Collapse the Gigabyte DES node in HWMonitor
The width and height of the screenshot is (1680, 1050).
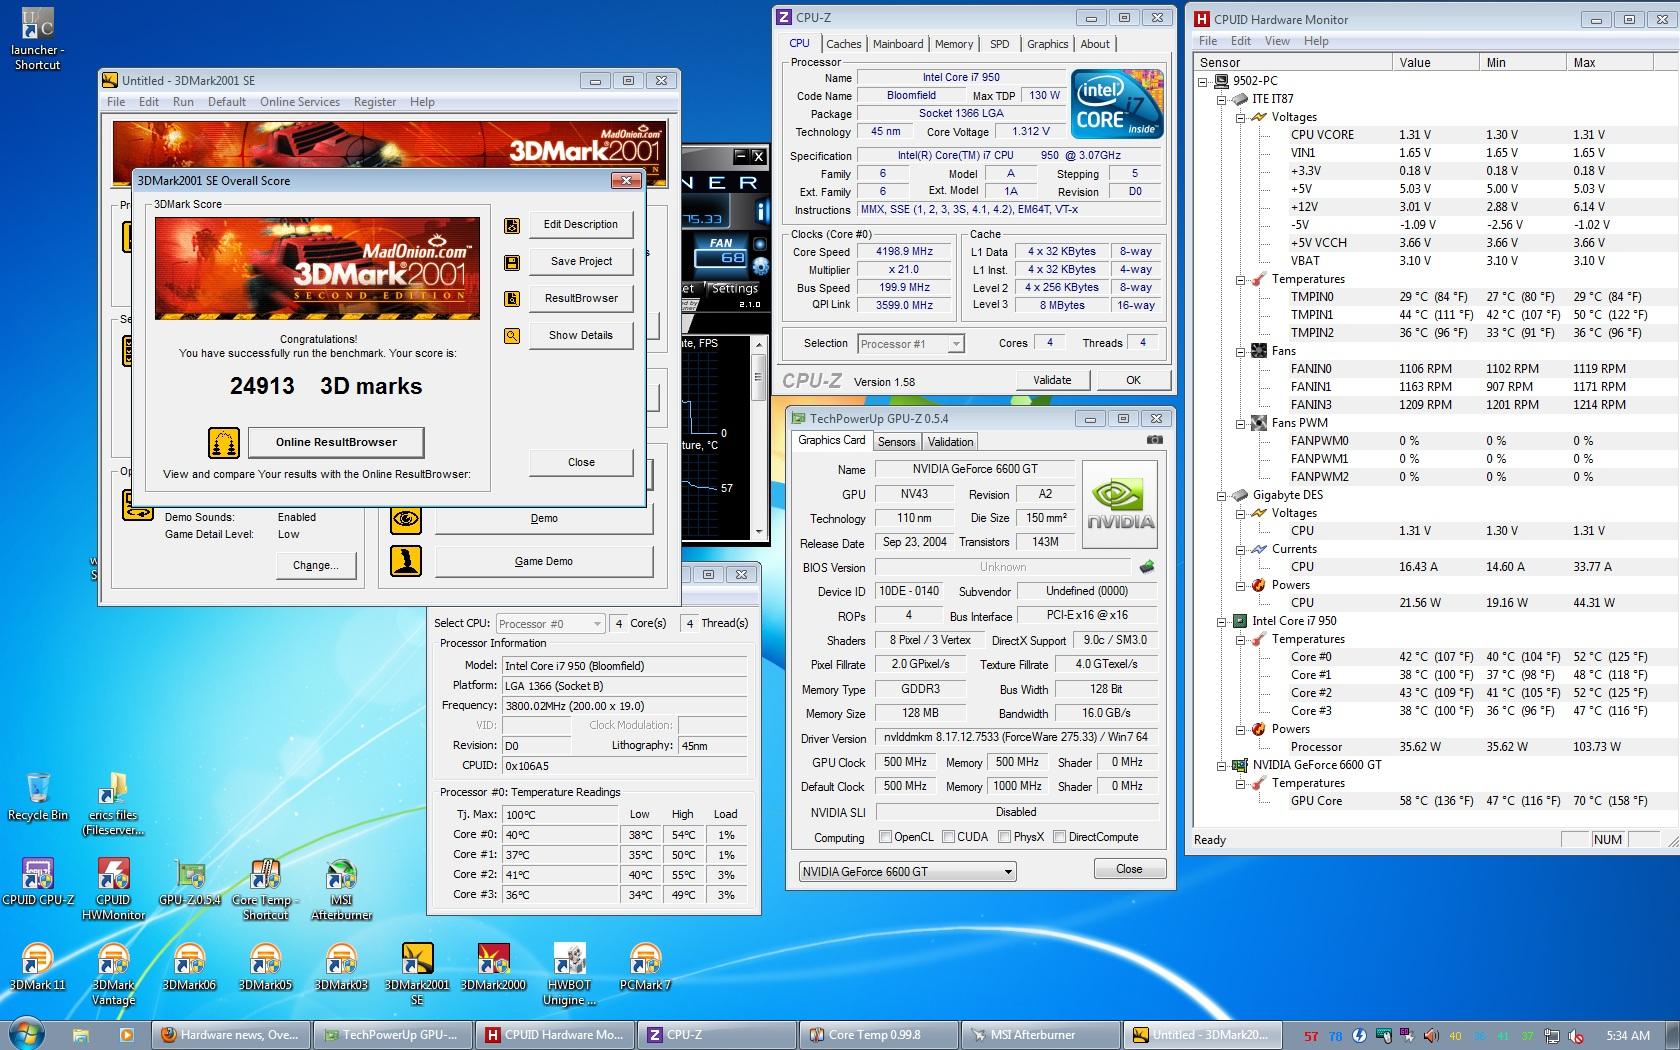[x=1222, y=495]
